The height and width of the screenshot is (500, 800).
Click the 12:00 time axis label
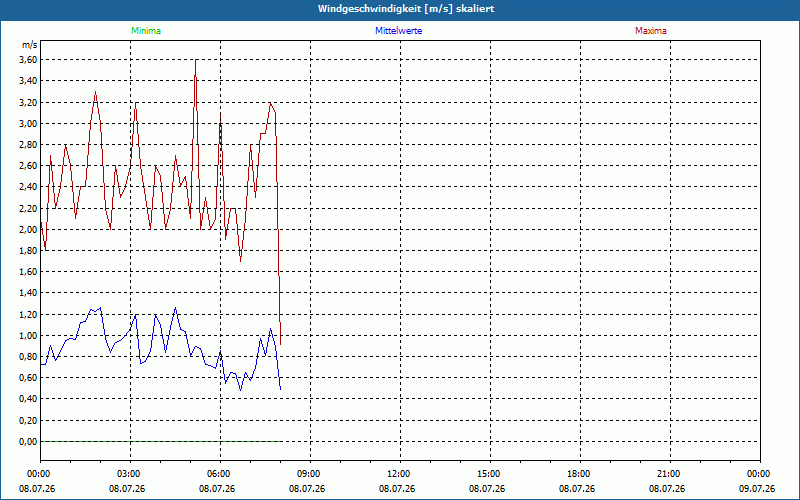(400, 474)
